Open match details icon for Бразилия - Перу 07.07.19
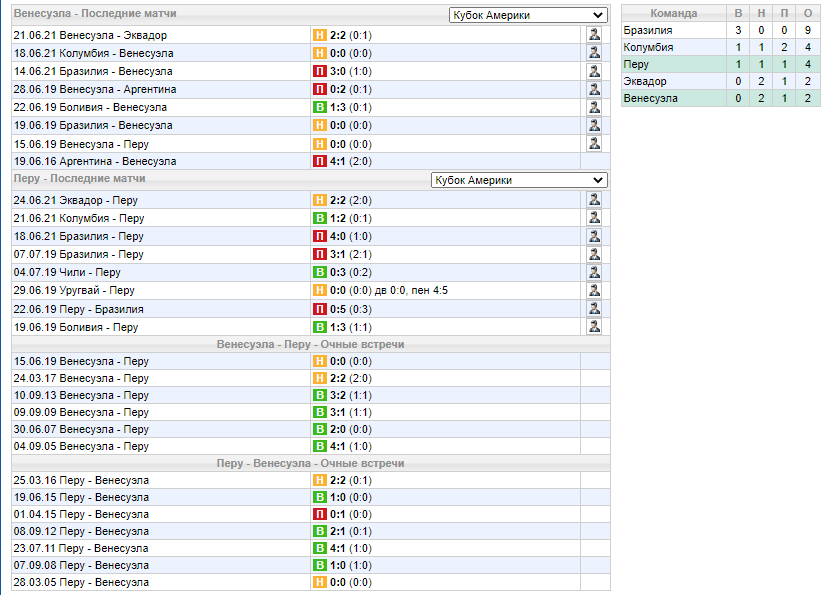Viewport: 822px width, 595px height. (594, 254)
